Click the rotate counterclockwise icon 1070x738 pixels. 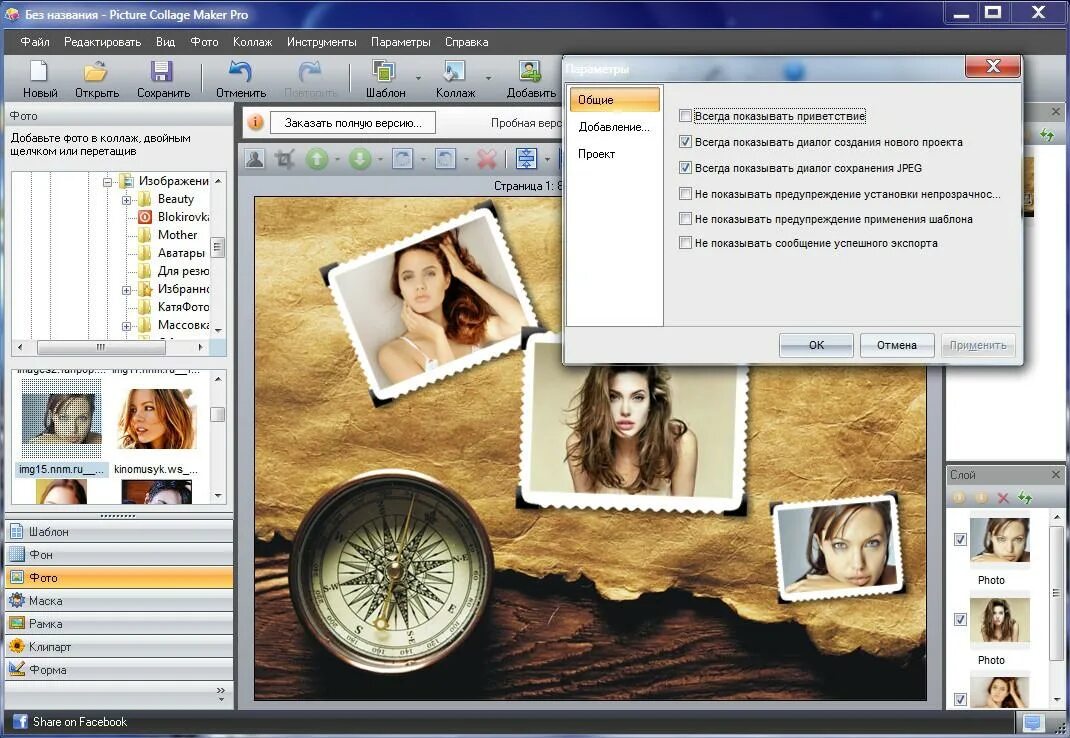click(445, 159)
